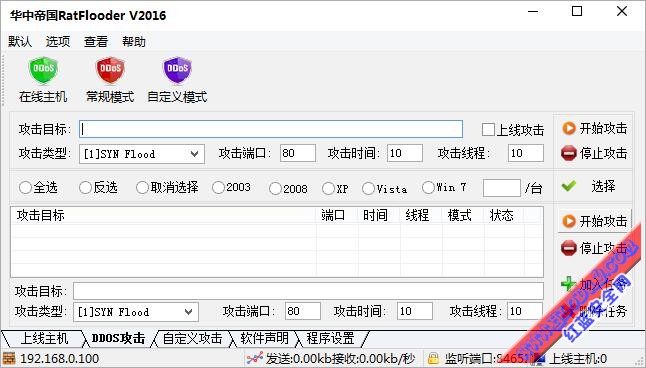Switch to the 程序设置 tab

[x=330, y=339]
